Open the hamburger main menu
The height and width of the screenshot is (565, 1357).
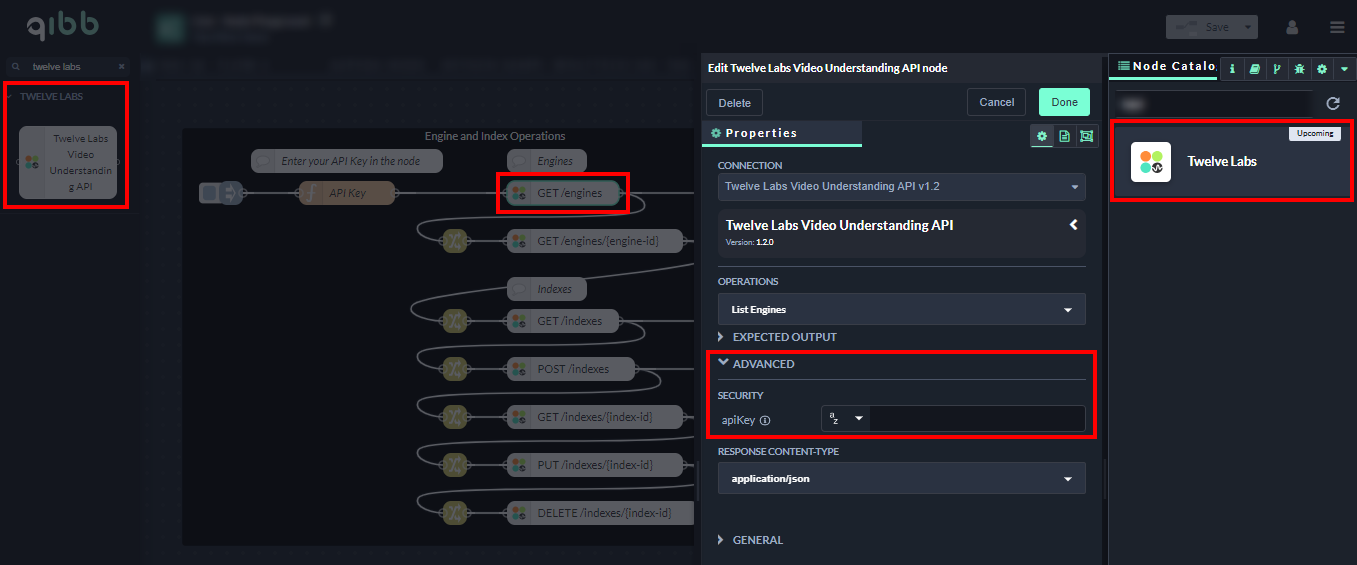click(x=1337, y=27)
